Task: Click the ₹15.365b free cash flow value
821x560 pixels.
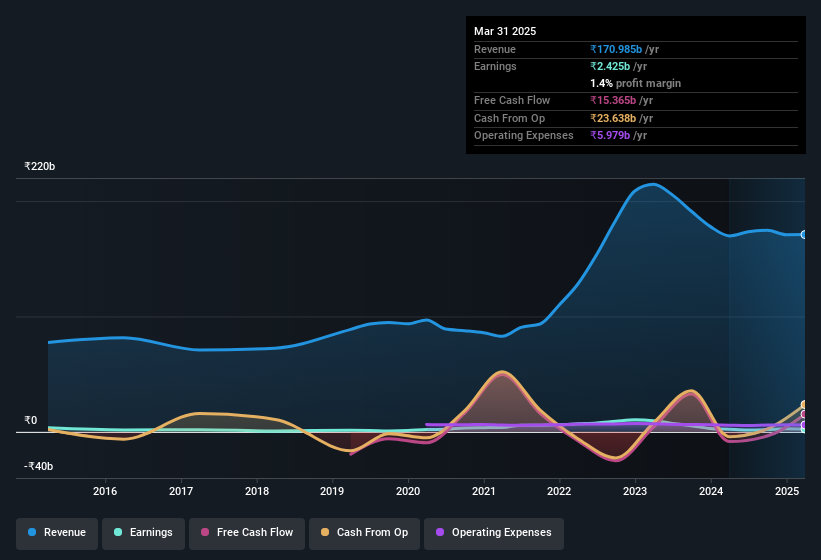Action: tap(613, 100)
